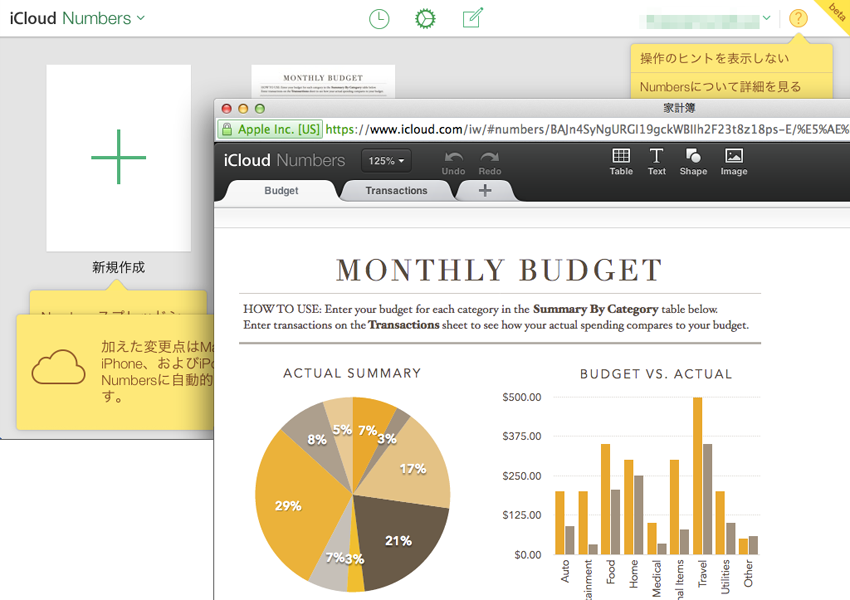
Task: Click the Auto category axis label
Action: pyautogui.click(x=565, y=571)
